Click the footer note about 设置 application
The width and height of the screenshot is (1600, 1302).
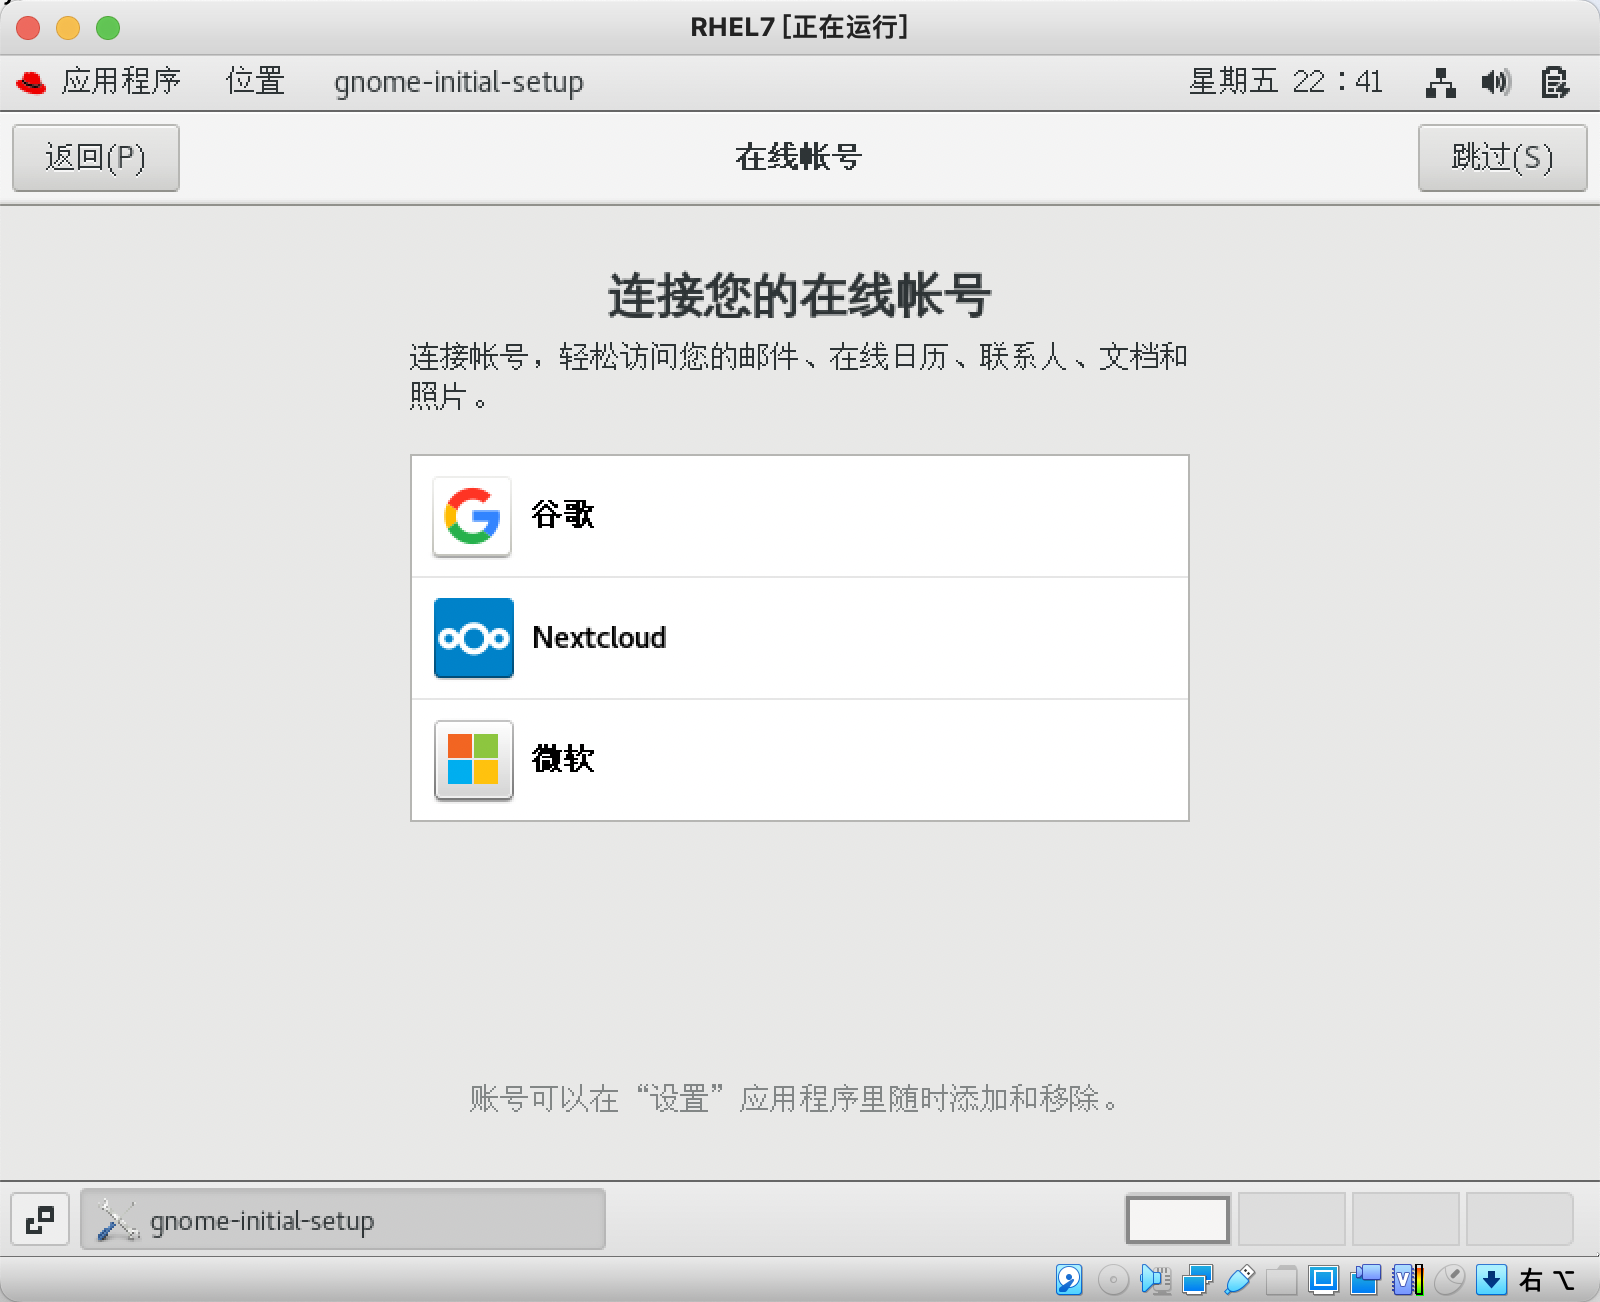[796, 1099]
